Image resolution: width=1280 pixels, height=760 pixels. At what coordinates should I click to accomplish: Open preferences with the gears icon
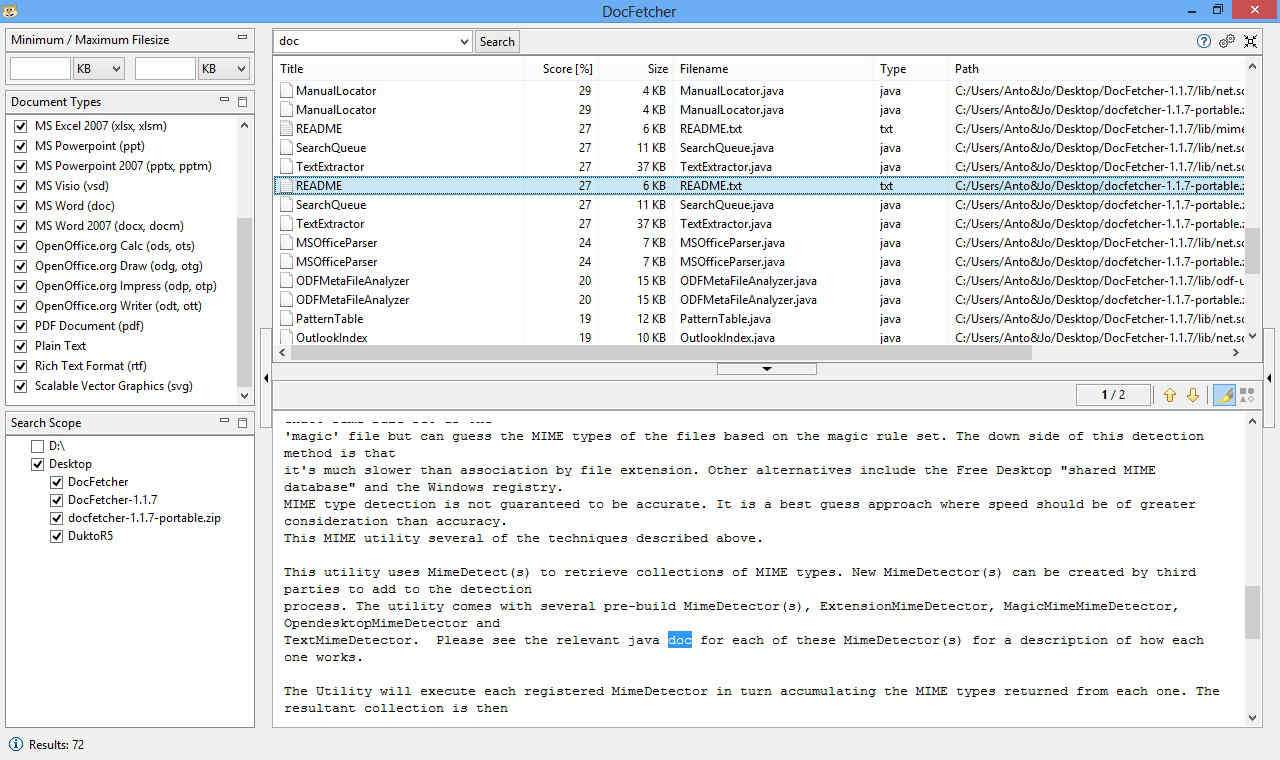pyautogui.click(x=1227, y=41)
